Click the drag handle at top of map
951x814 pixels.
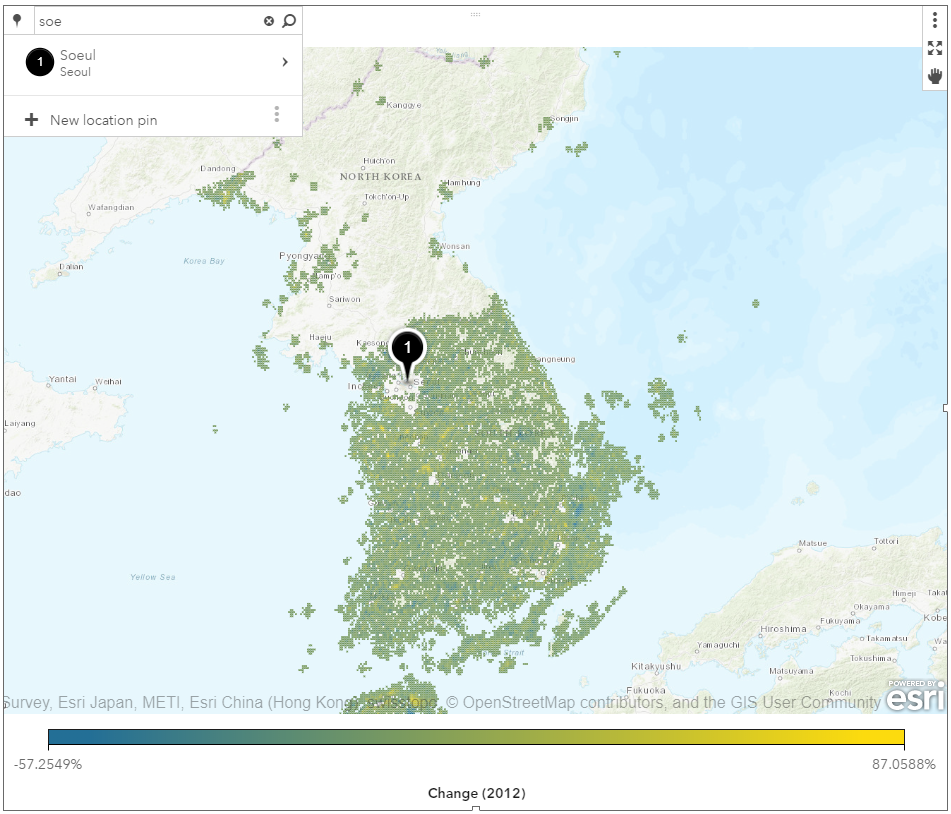click(x=475, y=14)
